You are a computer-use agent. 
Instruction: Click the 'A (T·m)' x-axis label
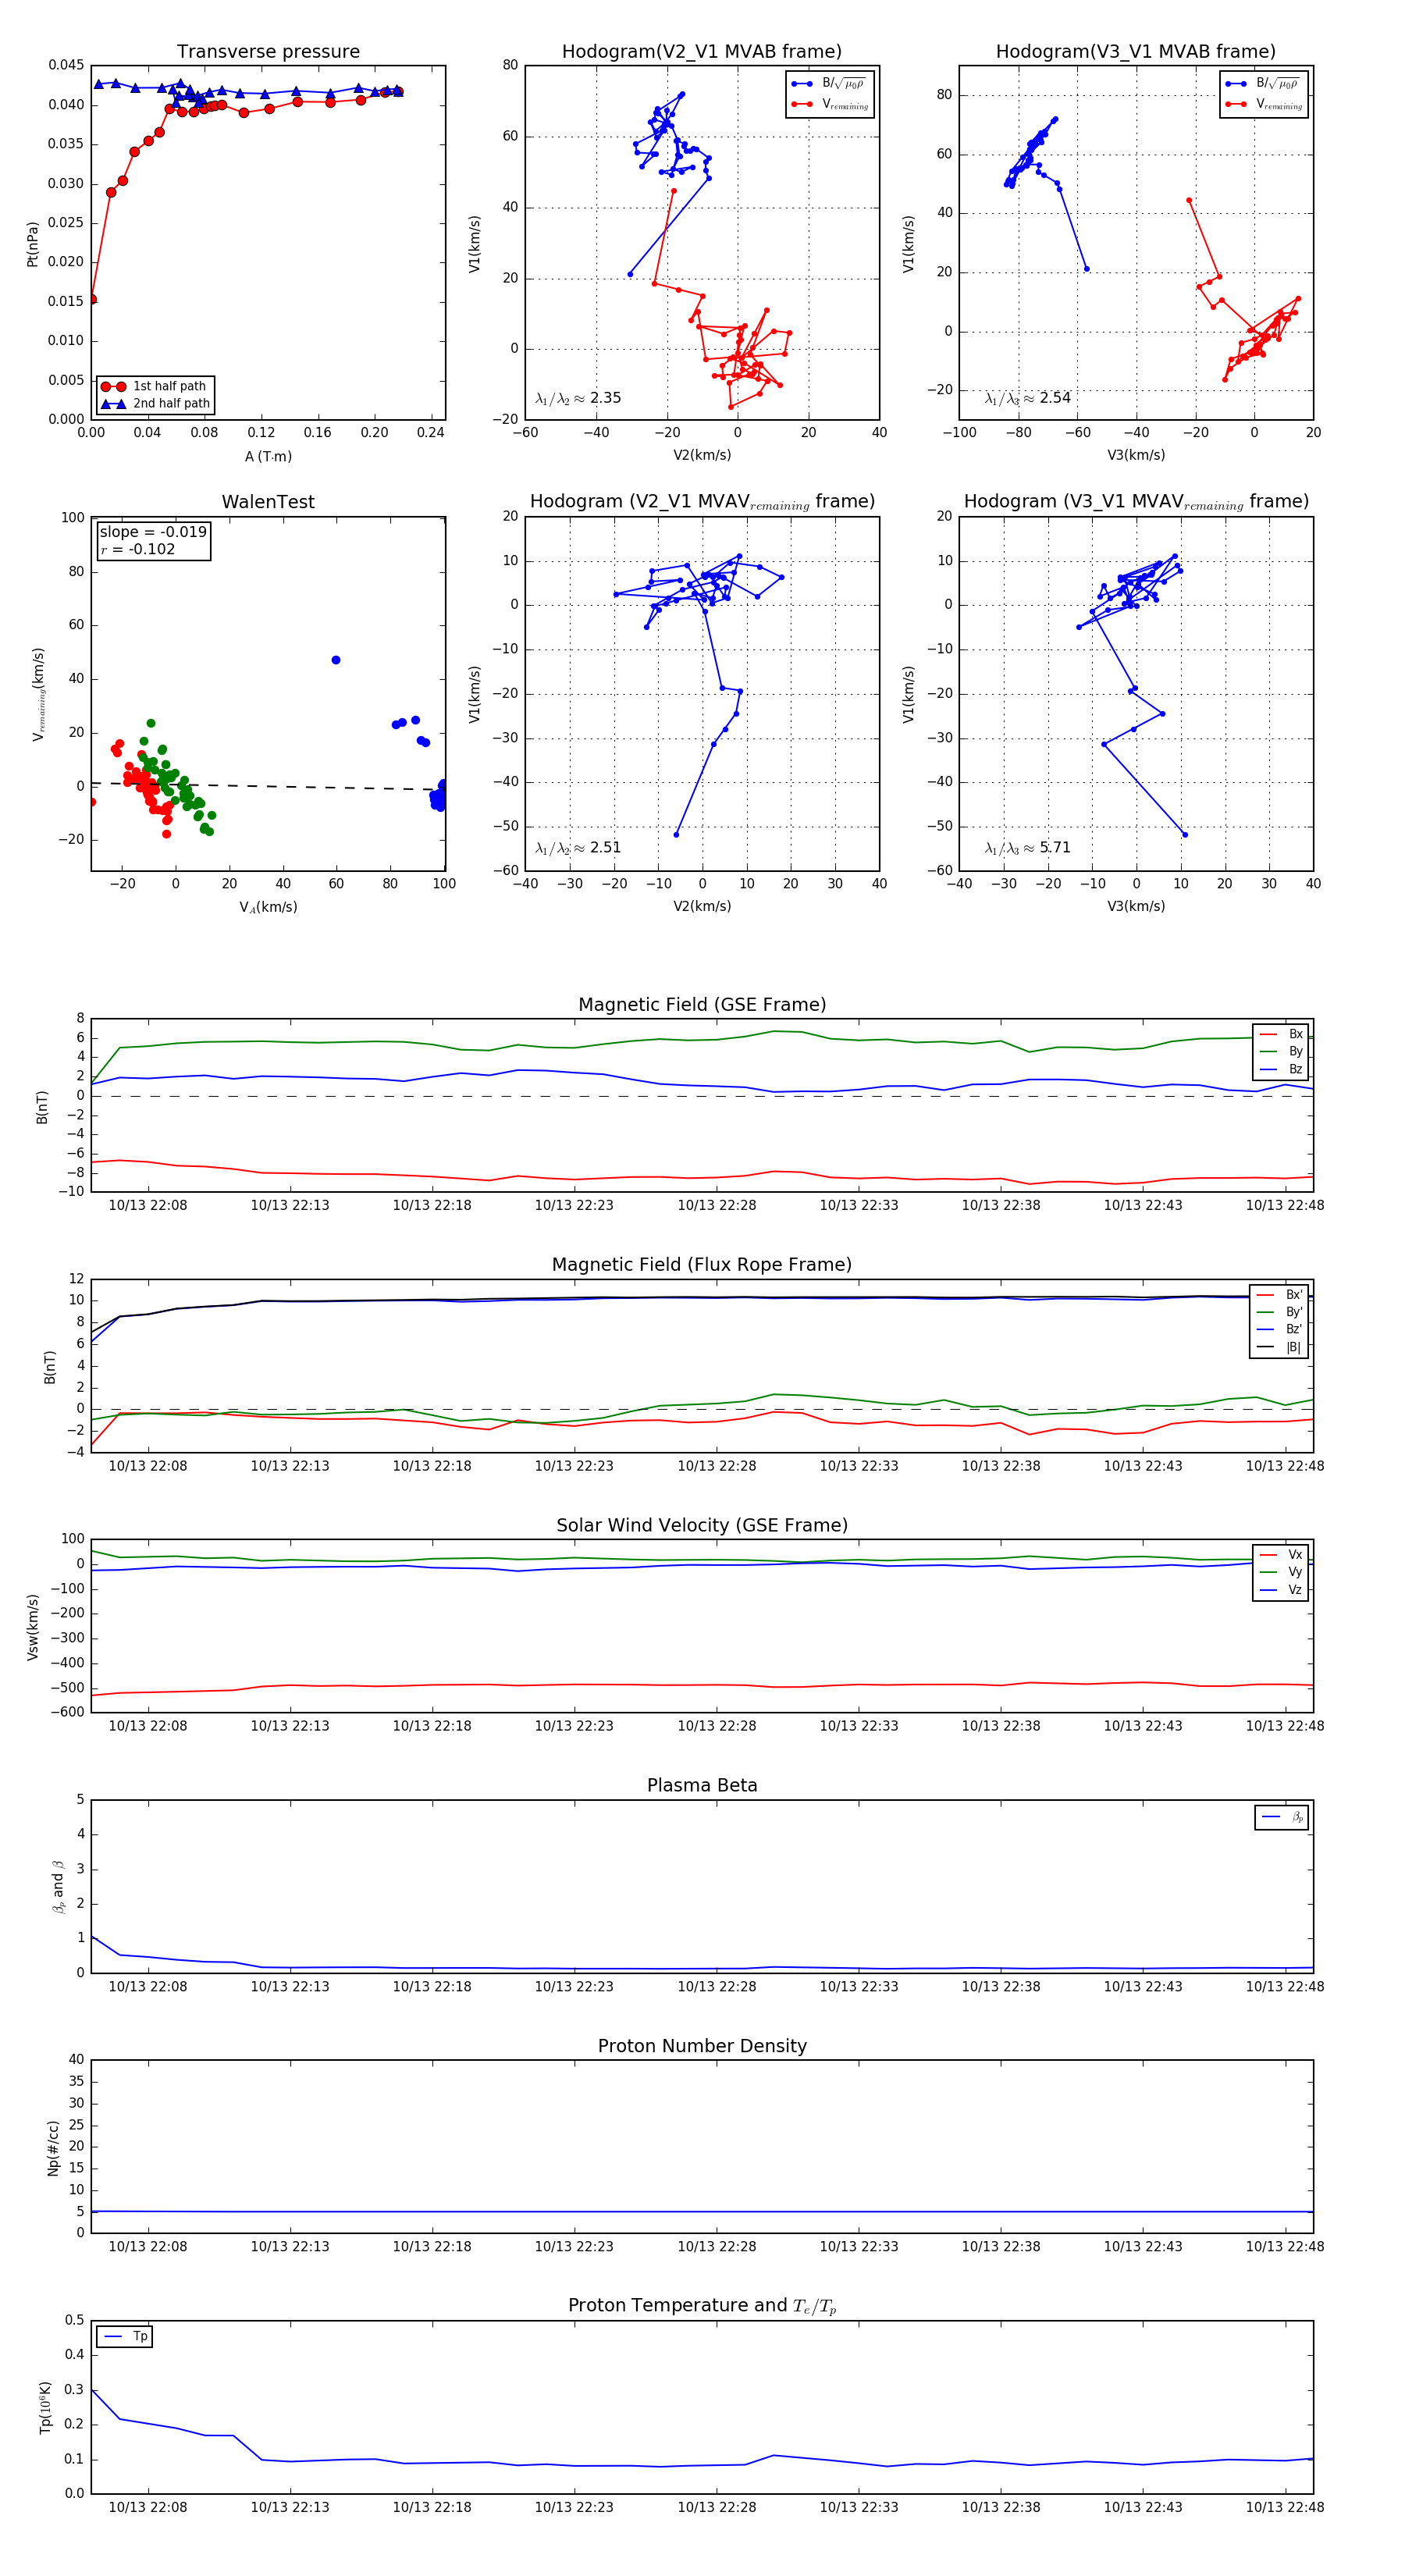tap(268, 456)
